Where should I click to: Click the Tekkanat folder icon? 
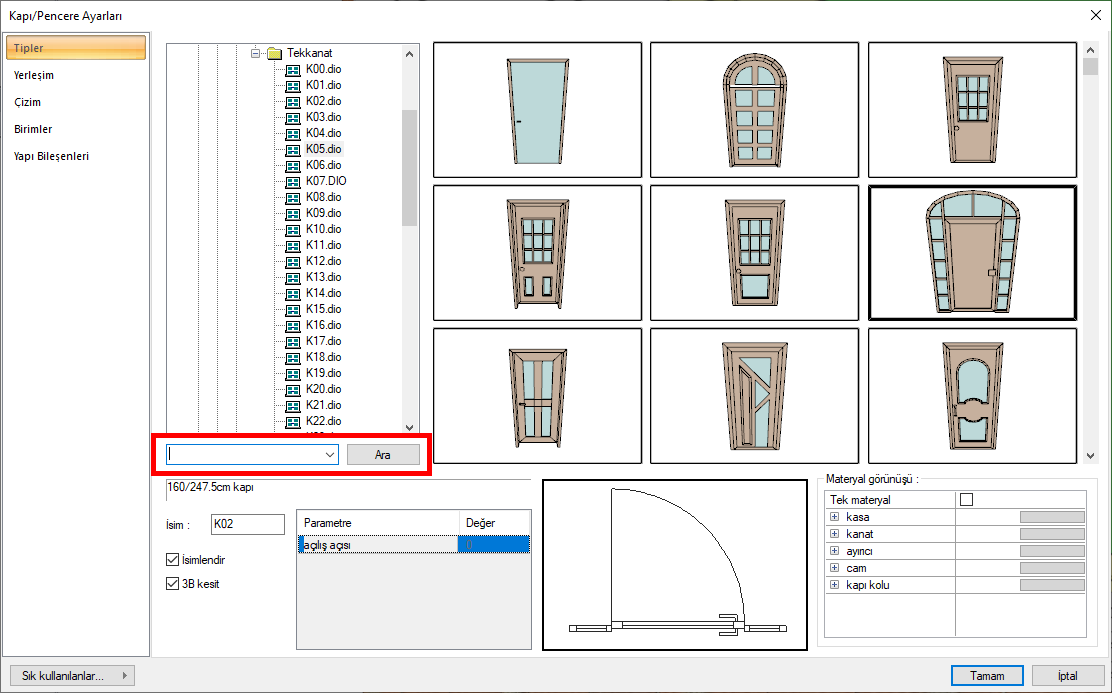pyautogui.click(x=274, y=53)
